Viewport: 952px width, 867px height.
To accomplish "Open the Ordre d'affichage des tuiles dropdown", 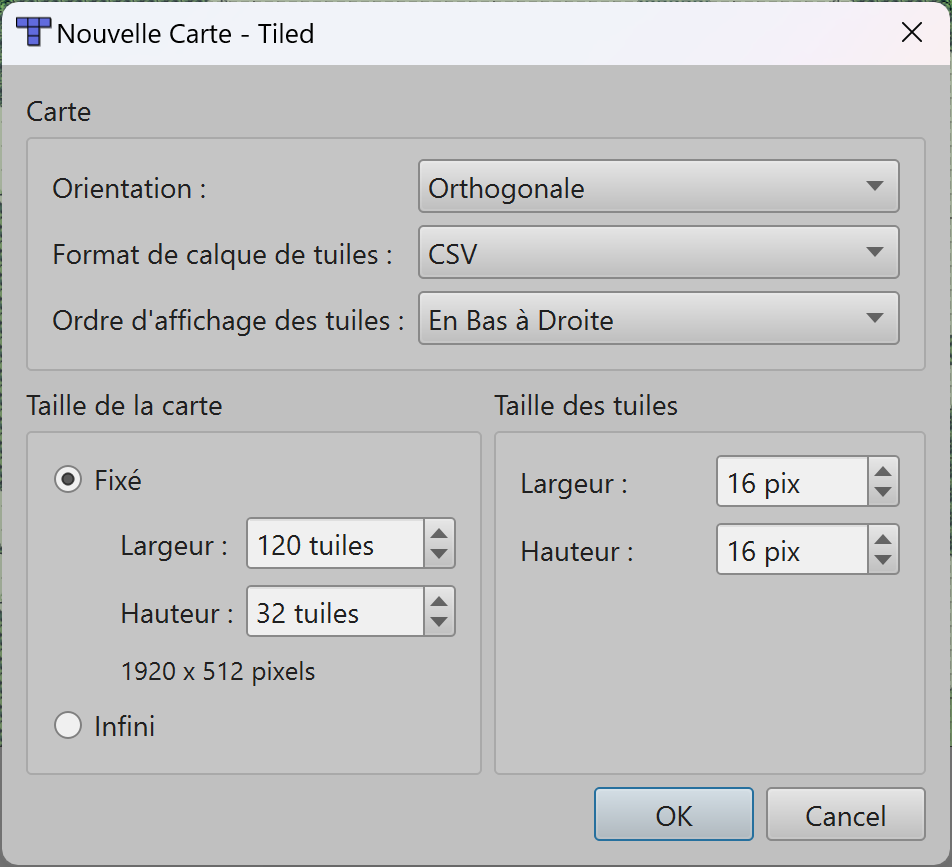I will pyautogui.click(x=658, y=319).
